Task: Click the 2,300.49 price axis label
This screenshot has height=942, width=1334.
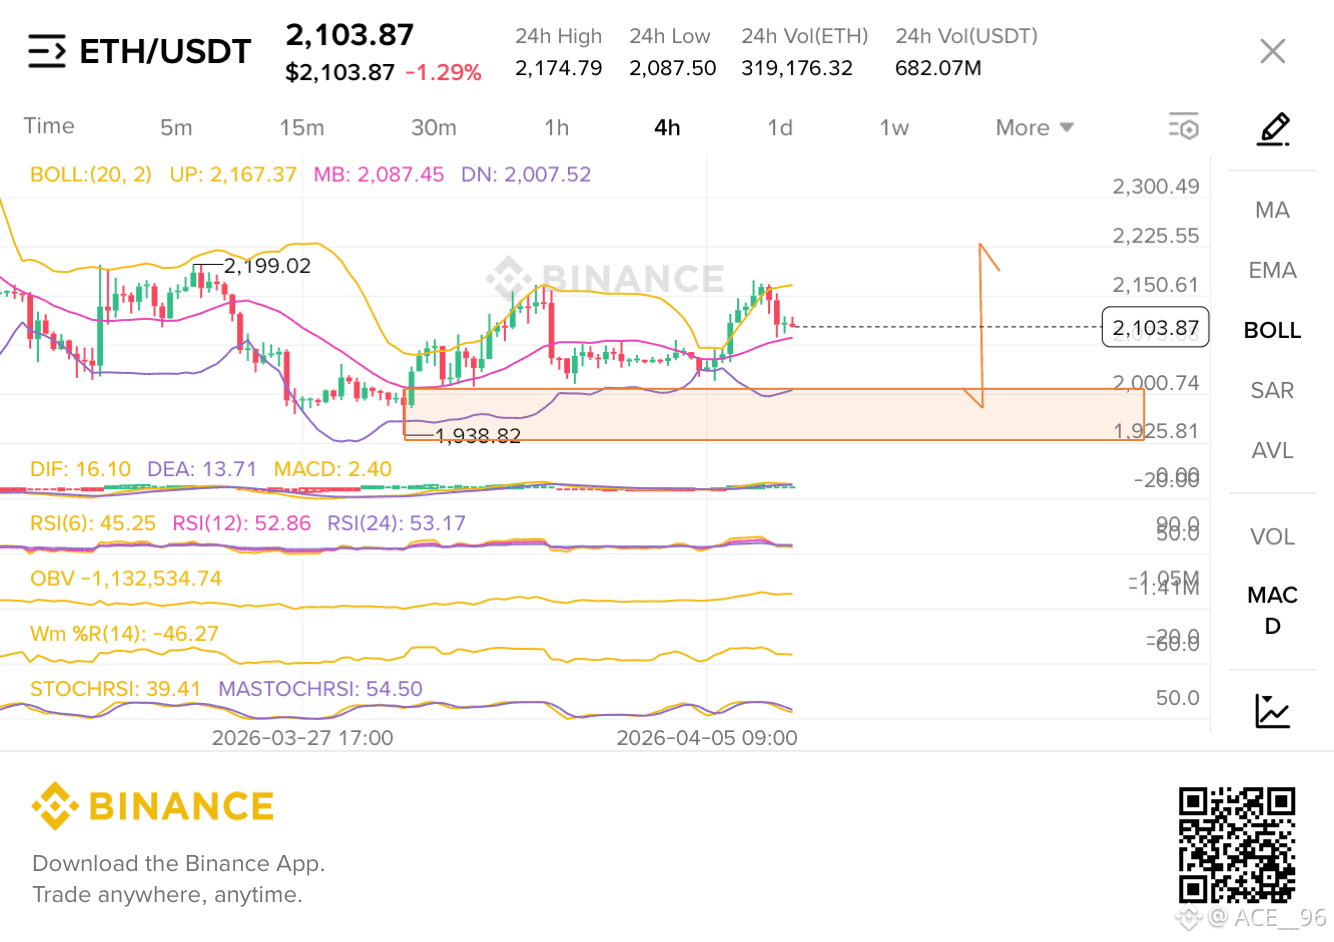Action: [1156, 186]
